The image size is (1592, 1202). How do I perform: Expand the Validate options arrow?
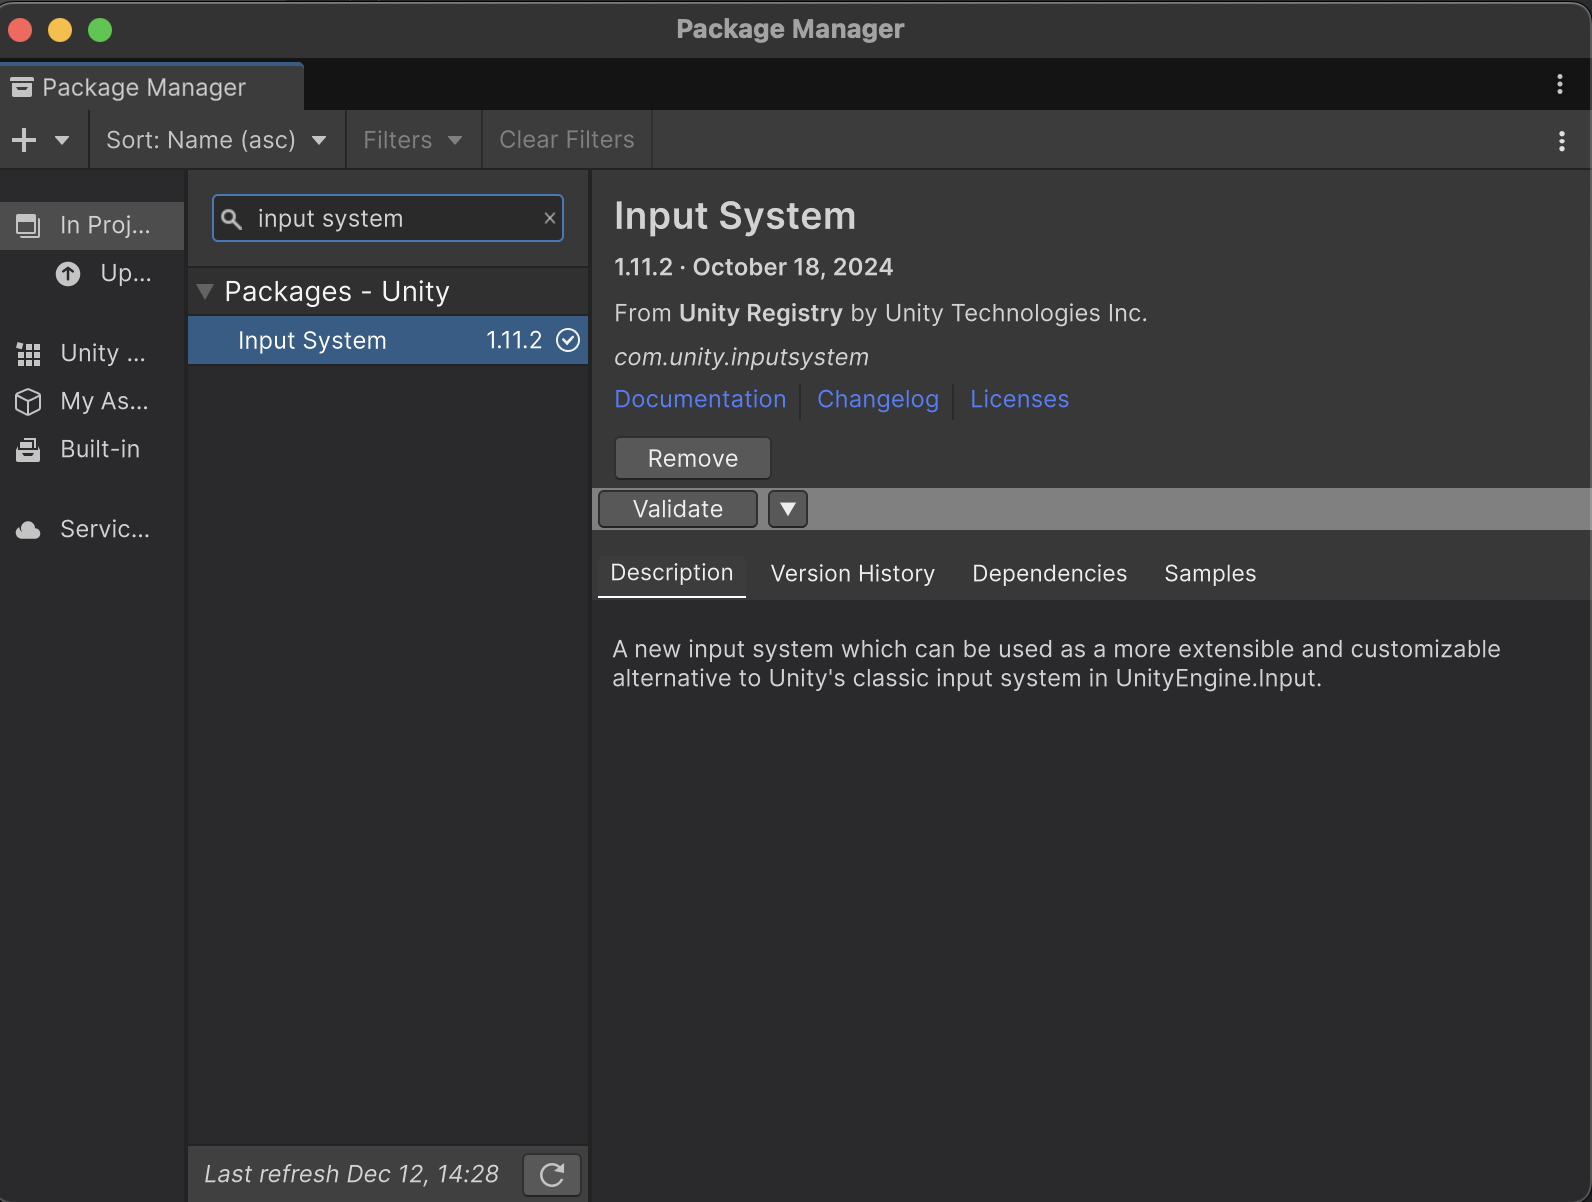click(x=787, y=509)
